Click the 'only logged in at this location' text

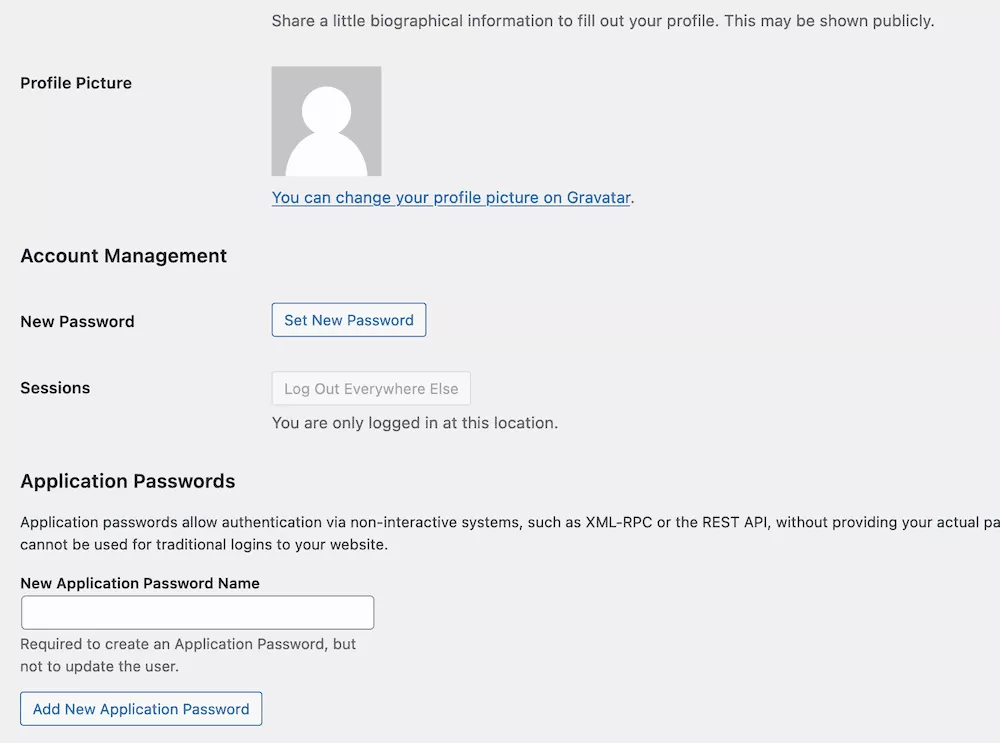pyautogui.click(x=415, y=423)
